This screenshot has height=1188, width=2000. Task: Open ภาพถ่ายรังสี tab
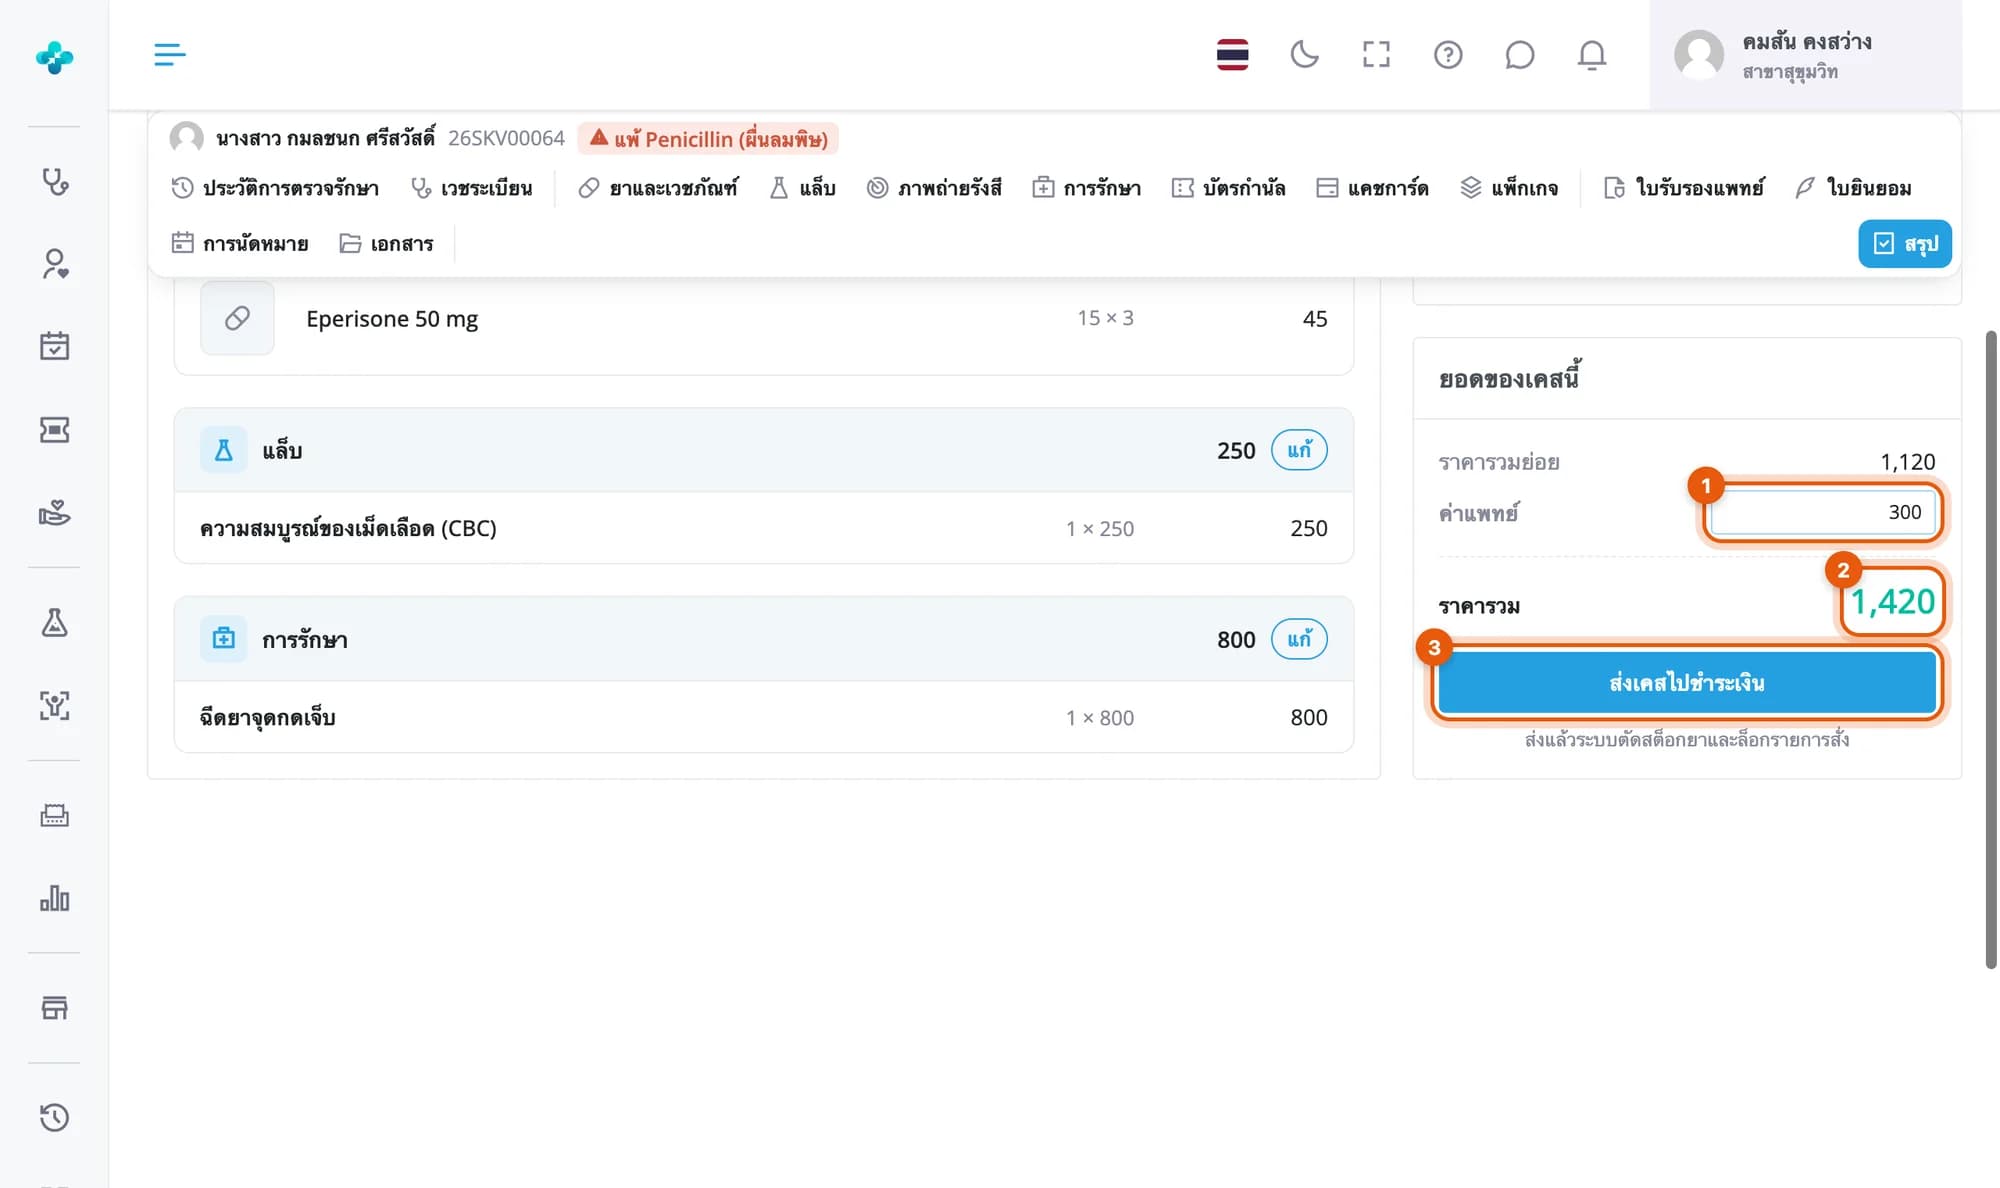(934, 188)
